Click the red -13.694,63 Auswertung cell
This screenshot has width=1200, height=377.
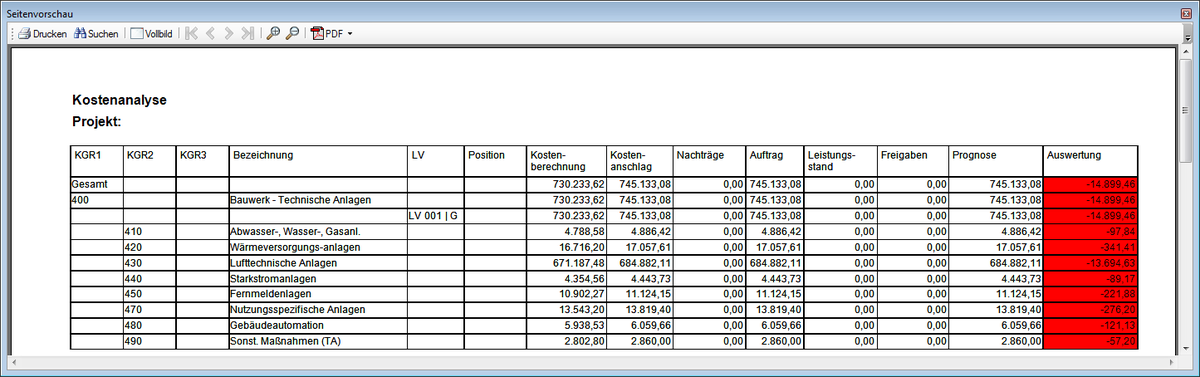click(1090, 263)
